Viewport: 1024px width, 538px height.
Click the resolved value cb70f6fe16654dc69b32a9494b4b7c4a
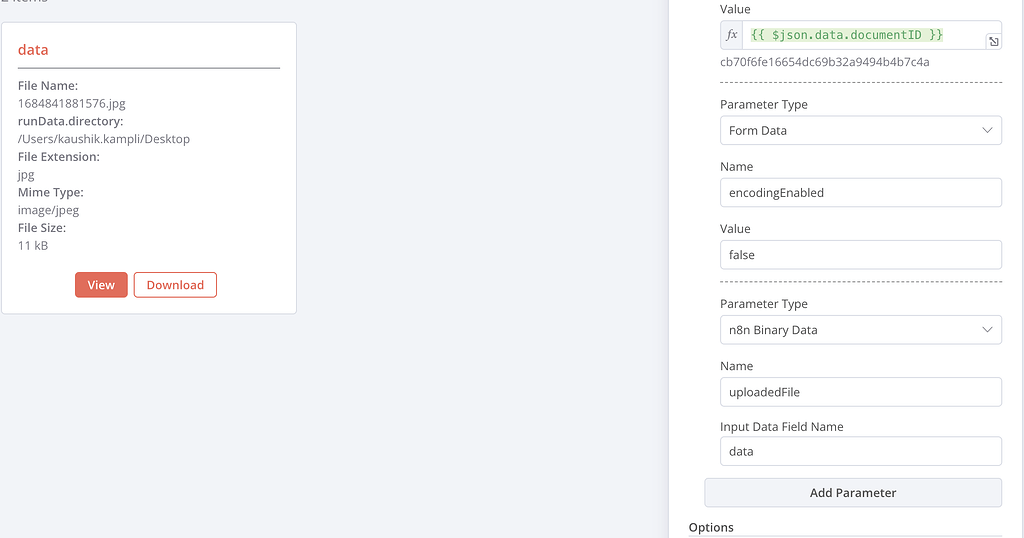[824, 62]
